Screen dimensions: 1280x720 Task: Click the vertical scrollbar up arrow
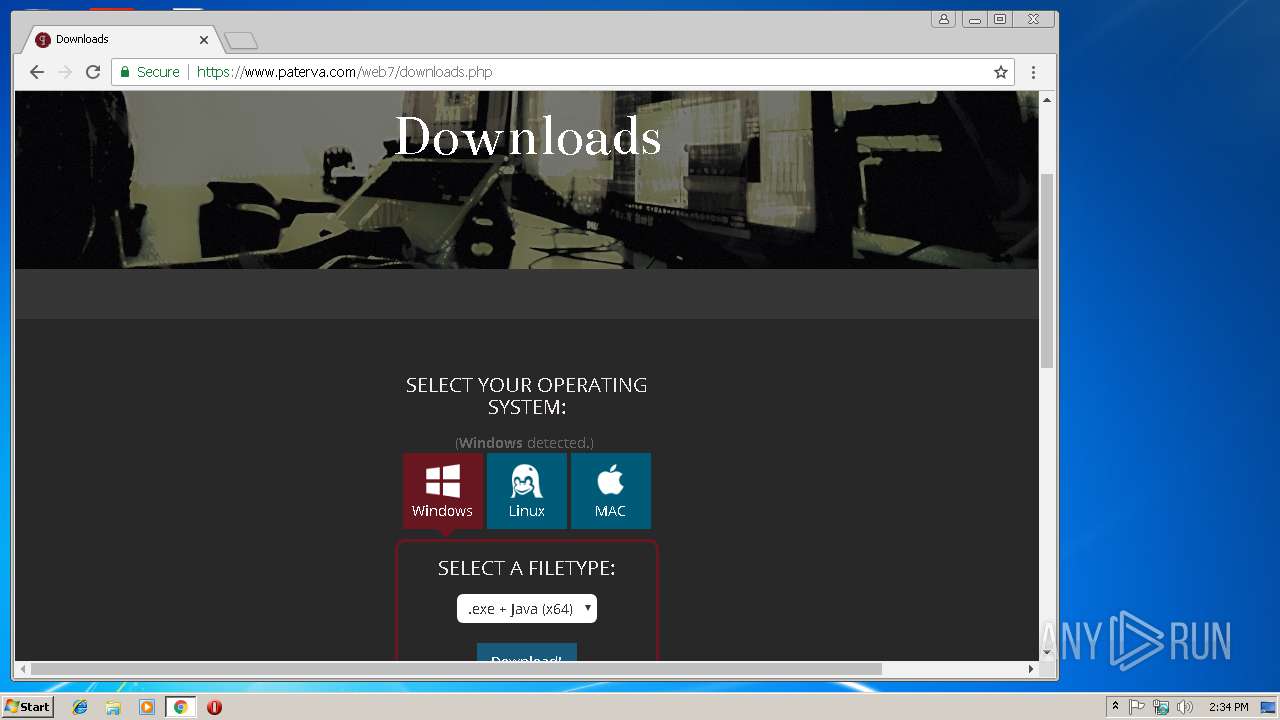(x=1047, y=100)
